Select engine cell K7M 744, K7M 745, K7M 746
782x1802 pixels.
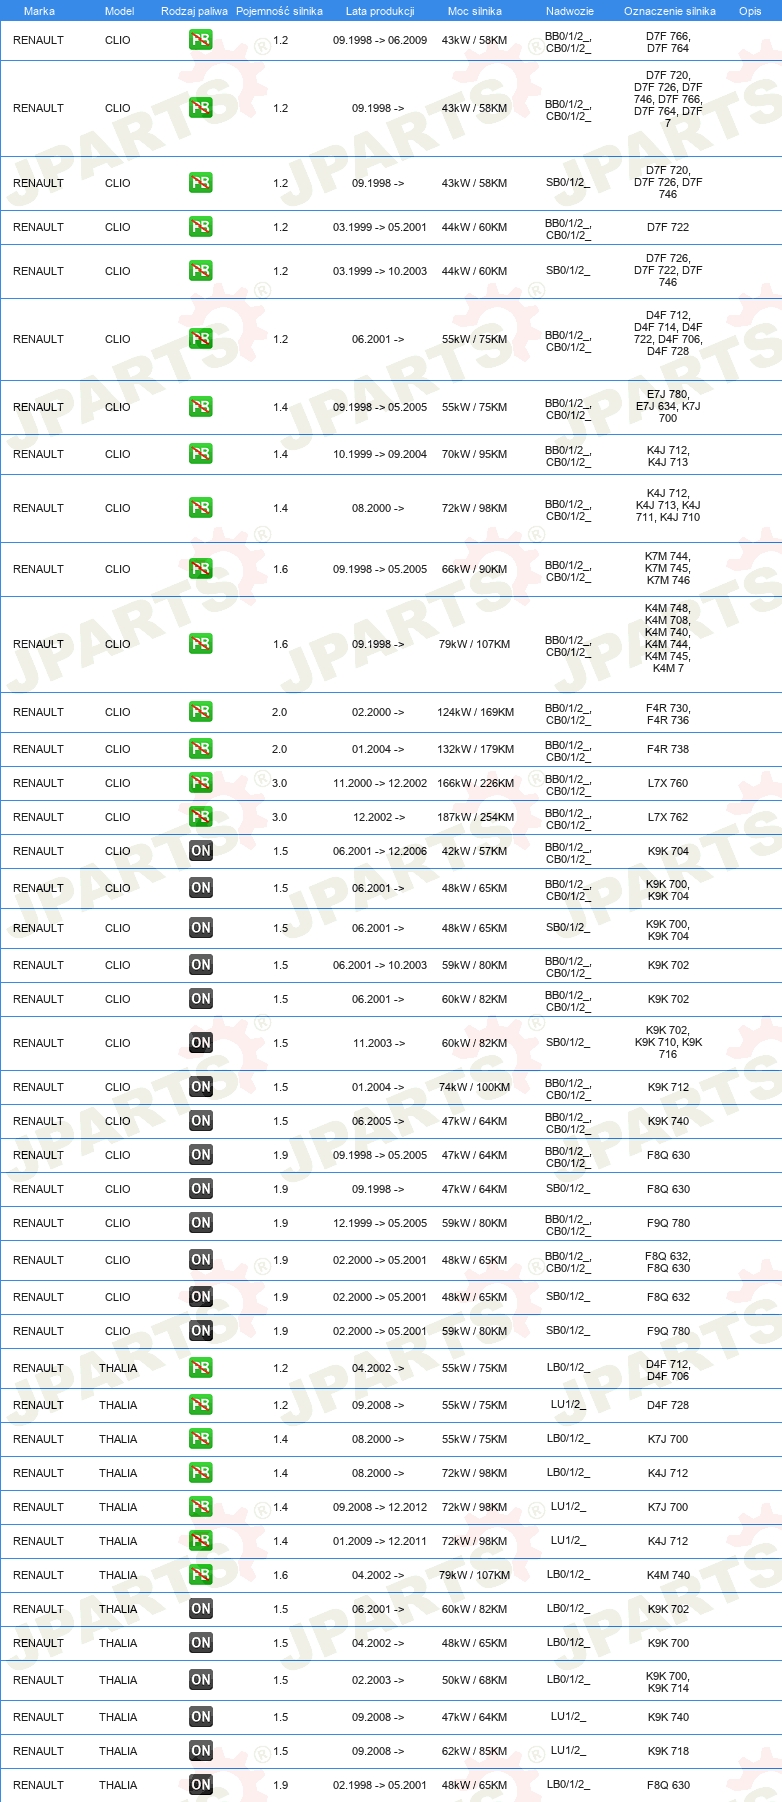668,568
